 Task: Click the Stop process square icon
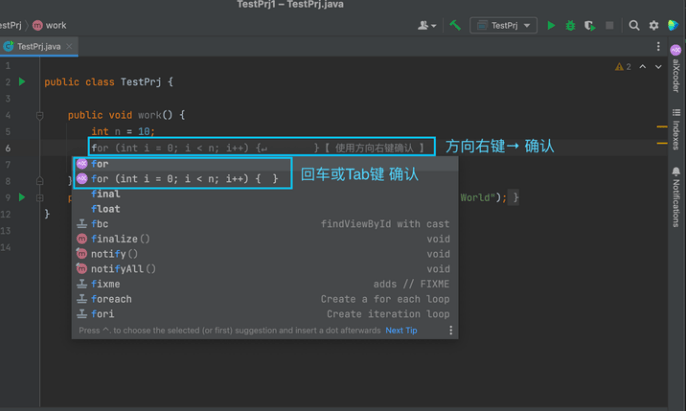[609, 25]
